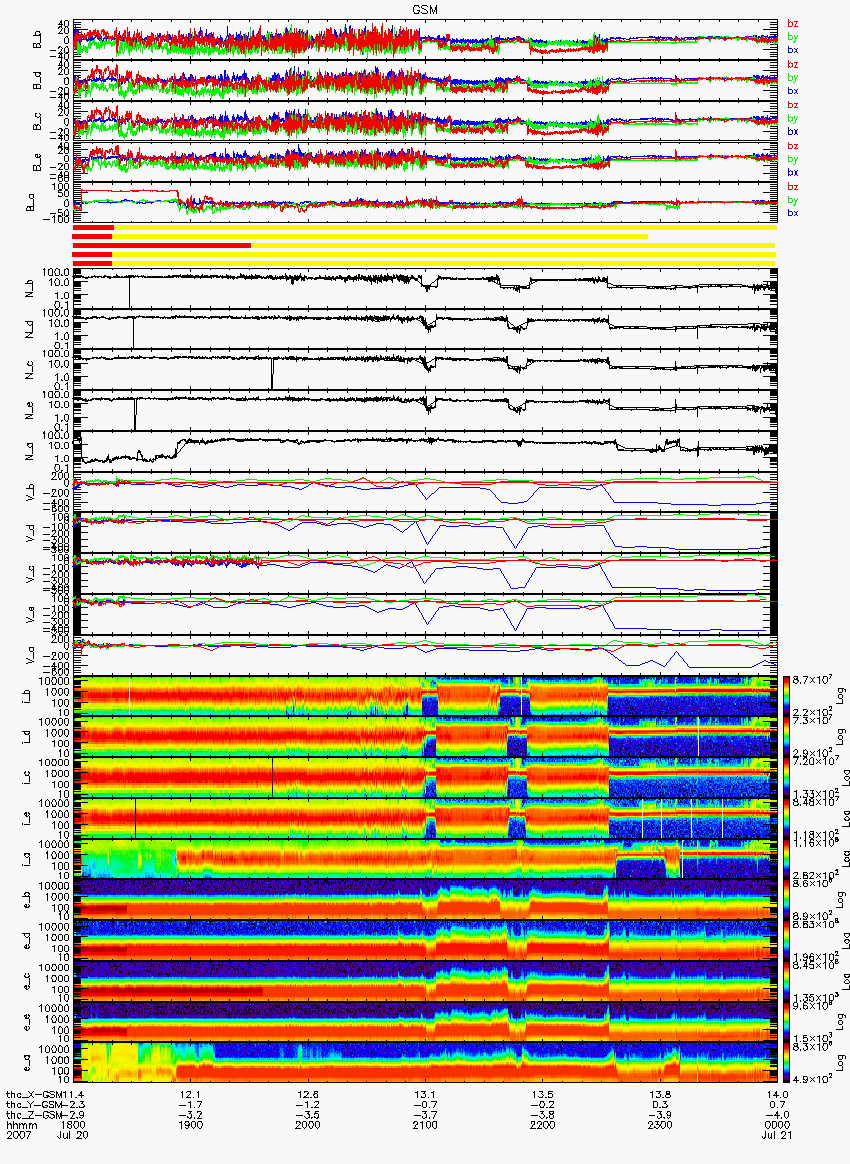Click the e_d electron spectrogram label
Viewport: 850px width, 1164px height.
[27, 941]
